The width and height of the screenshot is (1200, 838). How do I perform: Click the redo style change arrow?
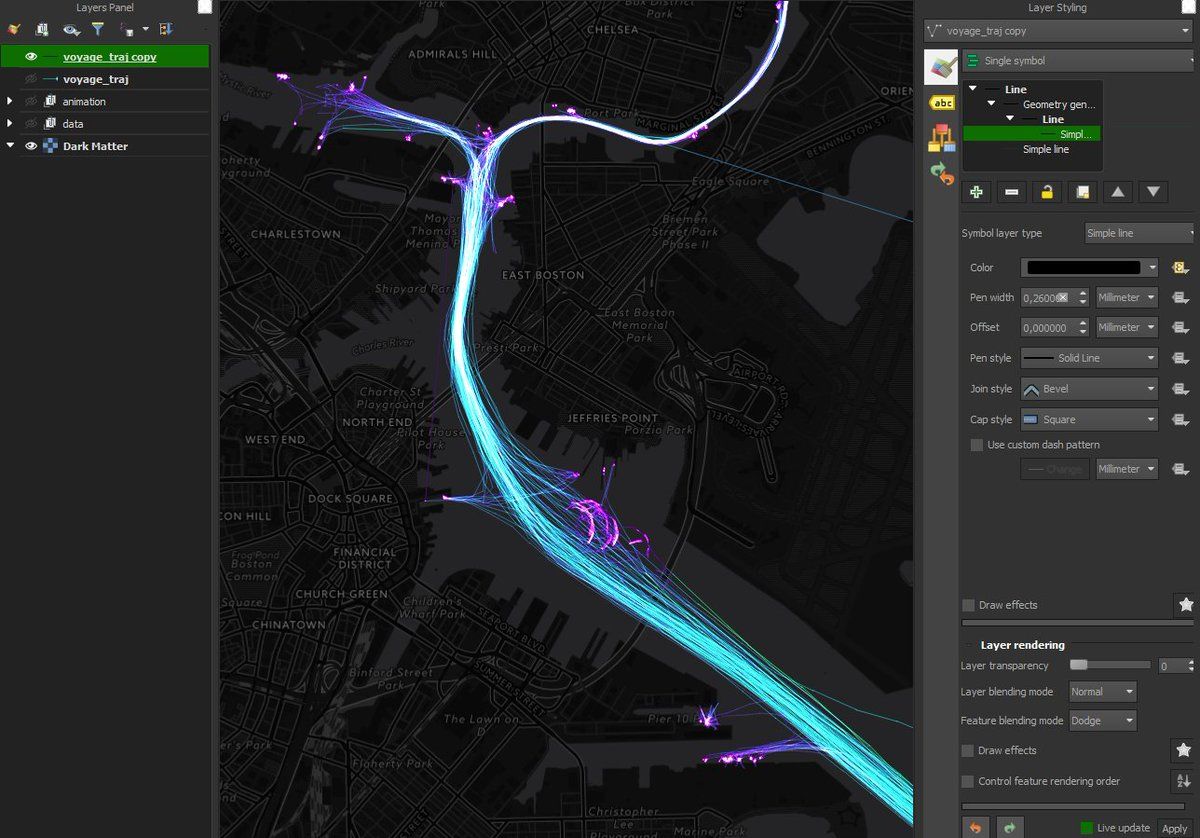tap(1010, 828)
